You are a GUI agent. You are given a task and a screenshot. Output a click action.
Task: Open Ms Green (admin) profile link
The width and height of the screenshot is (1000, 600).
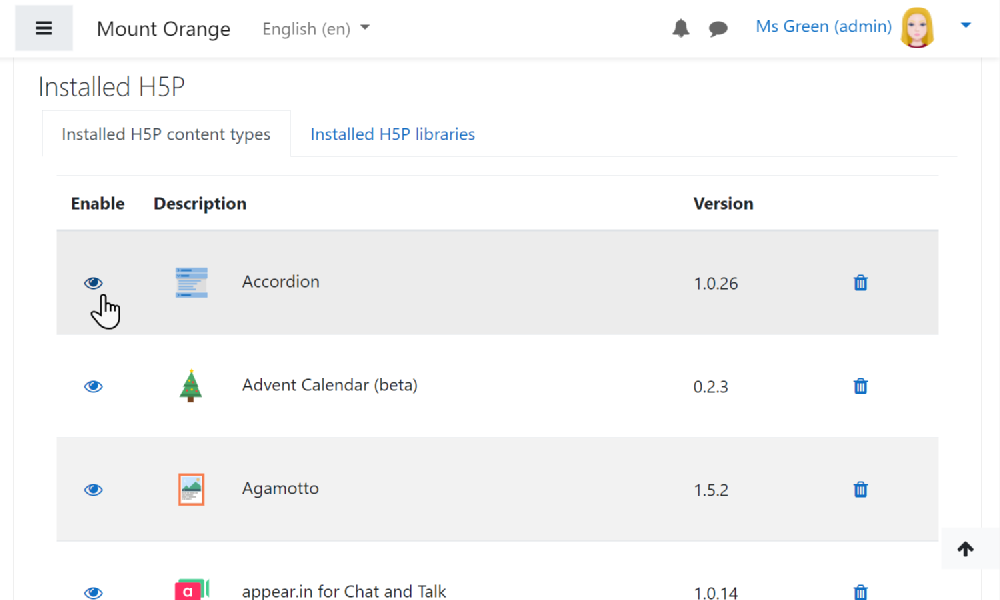pos(823,26)
